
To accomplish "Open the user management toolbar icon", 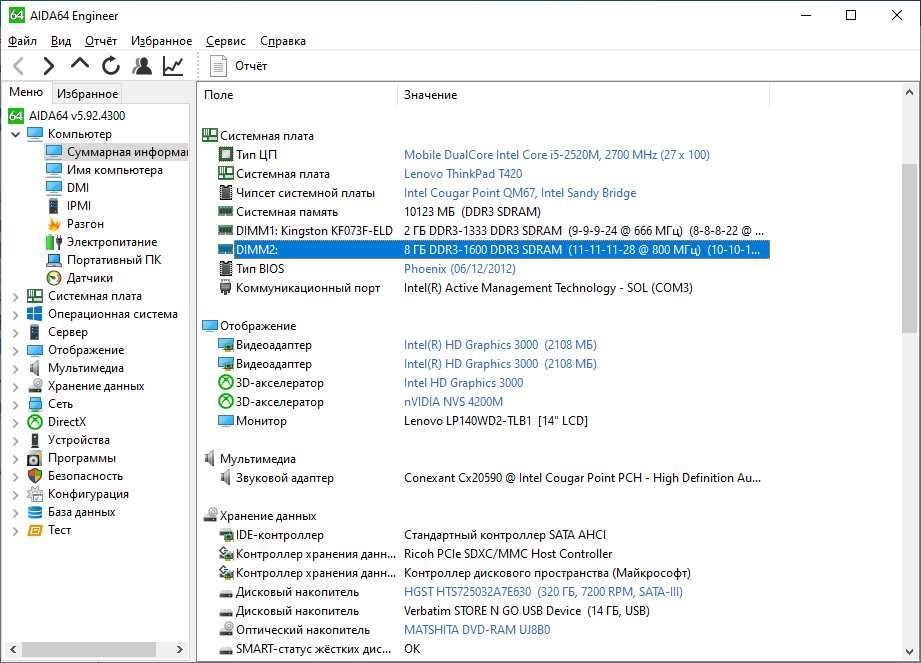I will pyautogui.click(x=142, y=66).
